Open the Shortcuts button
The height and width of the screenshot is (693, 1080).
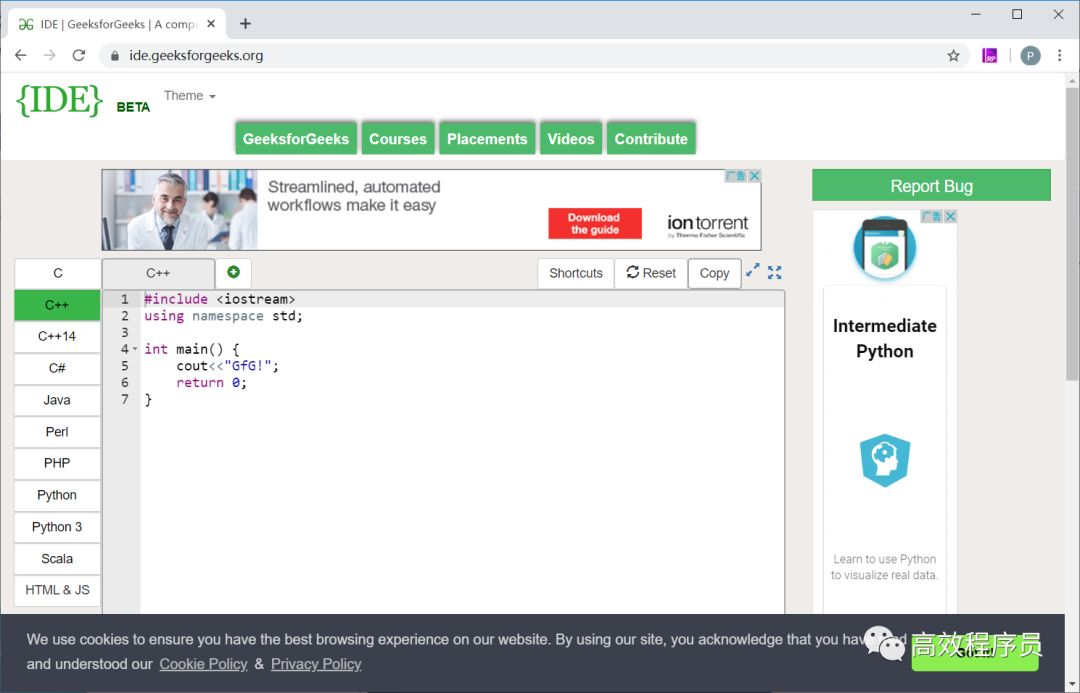(576, 273)
